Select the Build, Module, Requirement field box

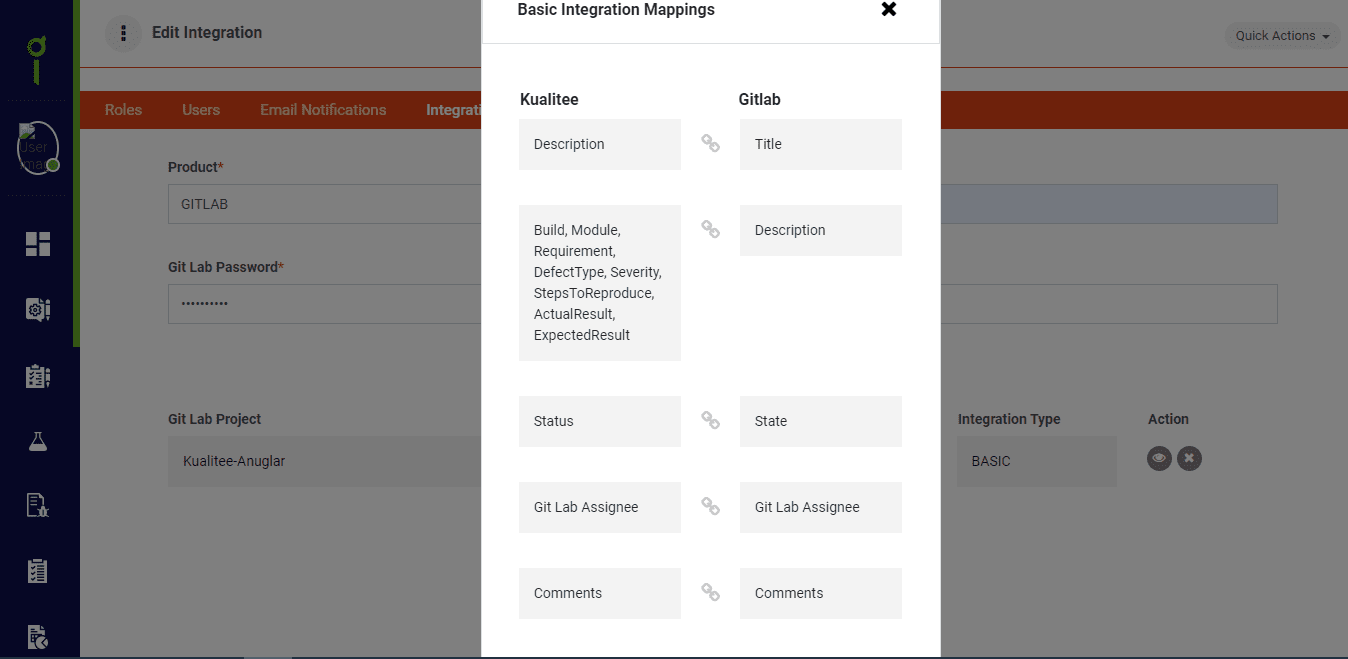pos(600,283)
